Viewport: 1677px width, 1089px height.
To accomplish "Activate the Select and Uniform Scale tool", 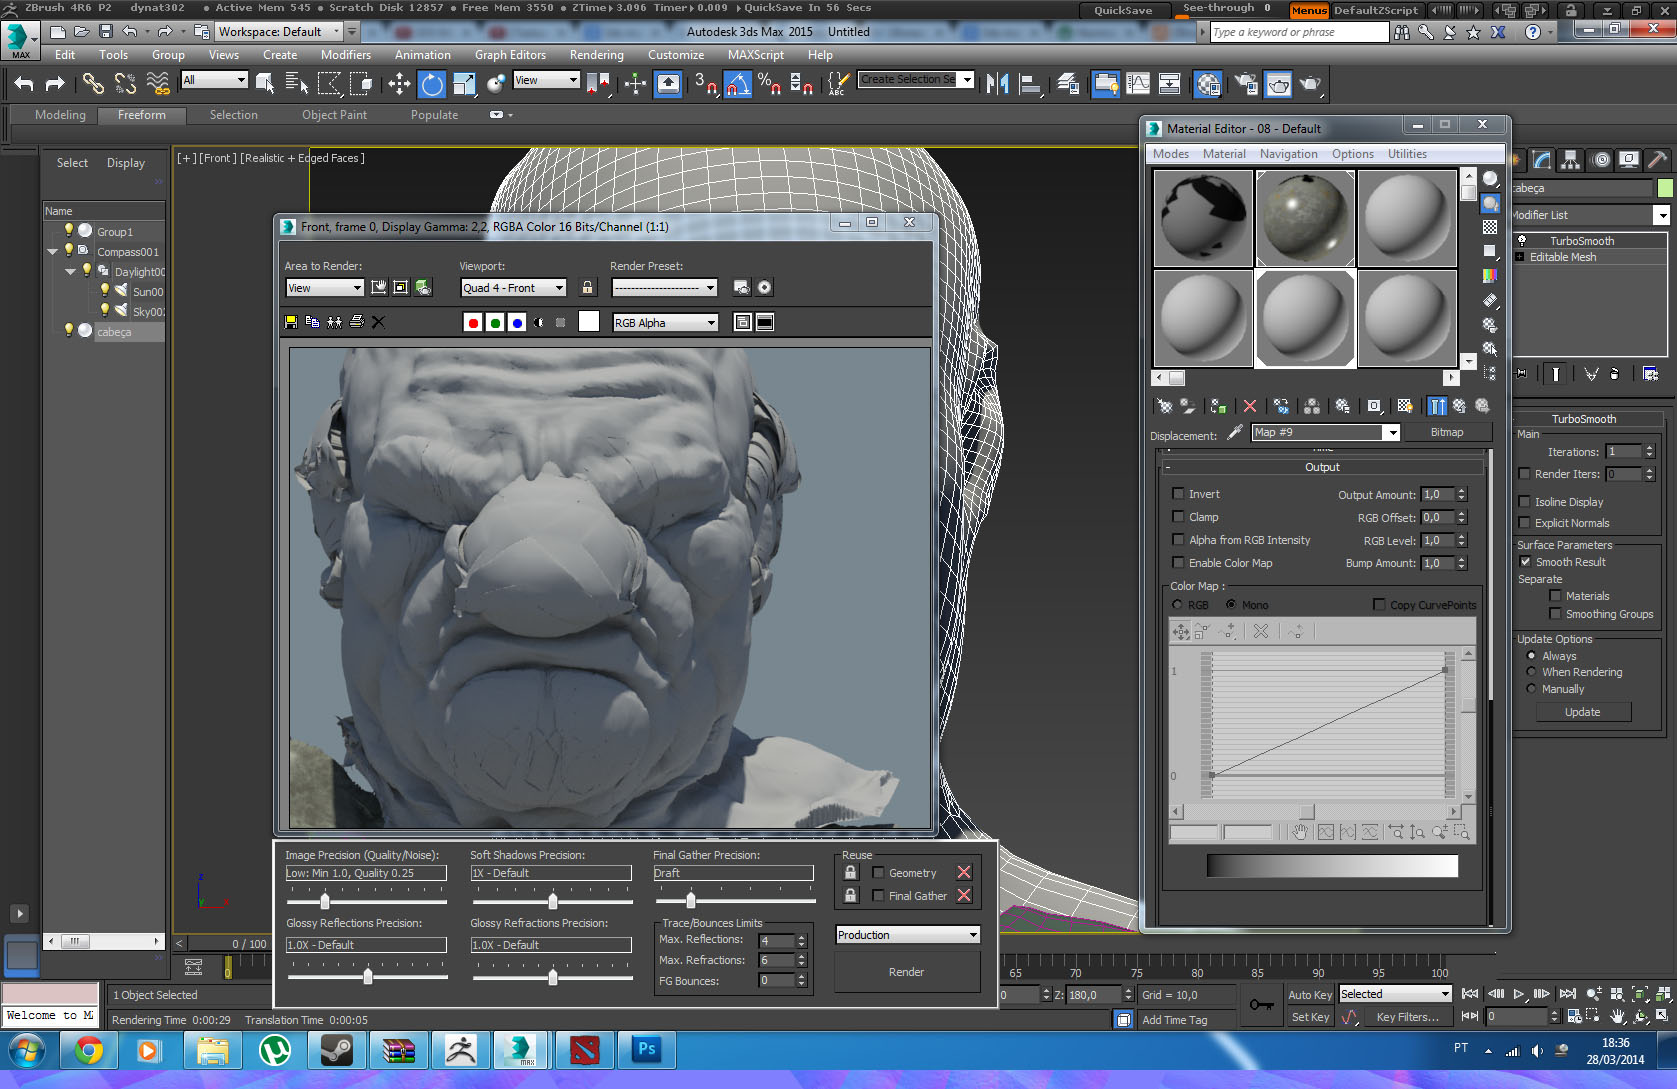I will 464,84.
